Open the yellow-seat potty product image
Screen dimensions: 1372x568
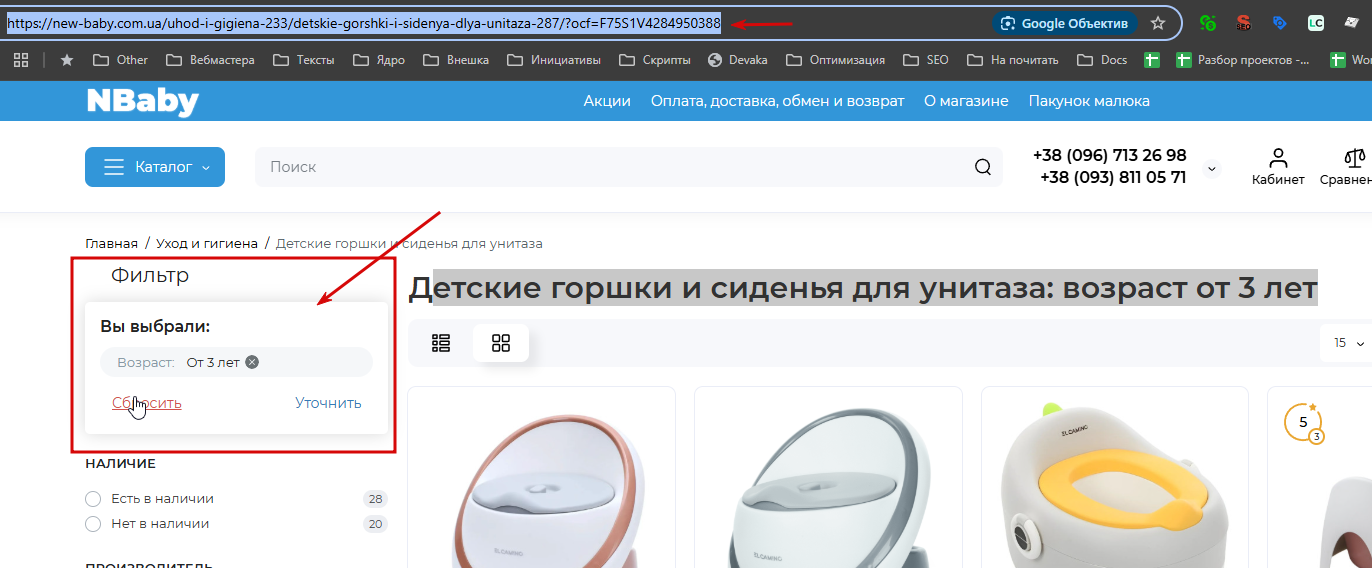point(1115,485)
